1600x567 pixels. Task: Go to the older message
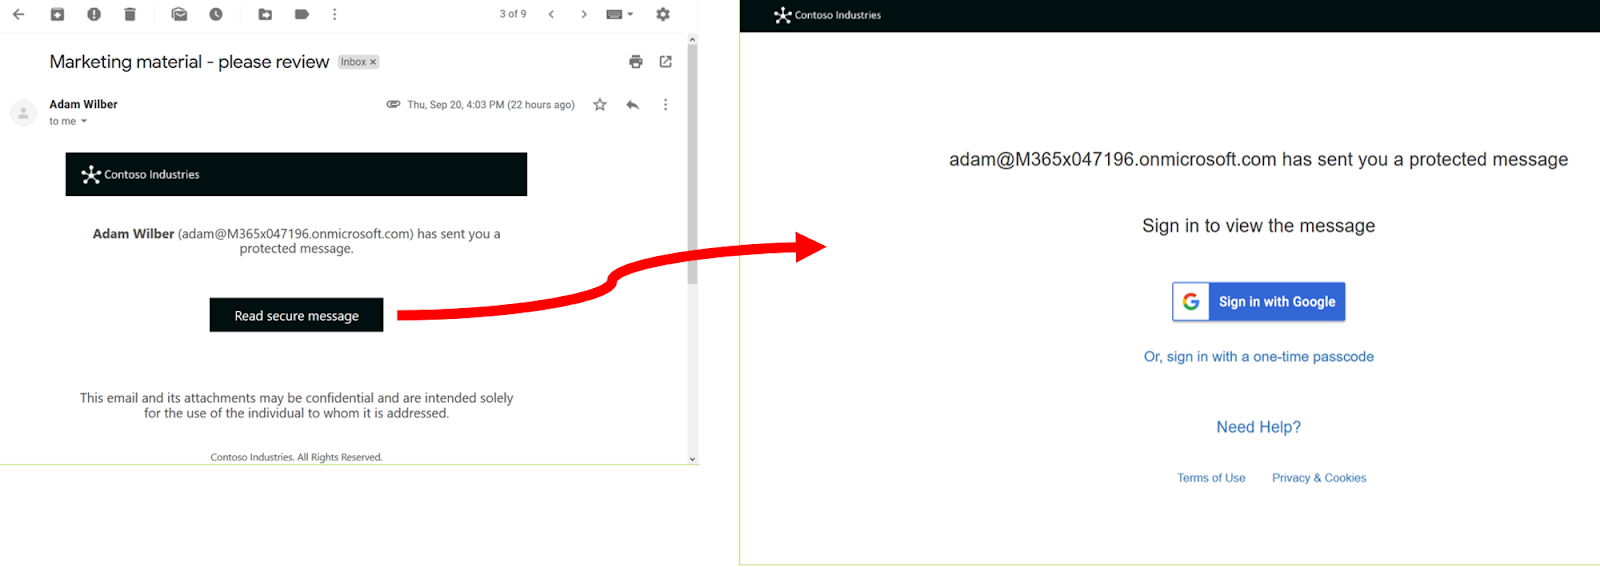point(584,14)
